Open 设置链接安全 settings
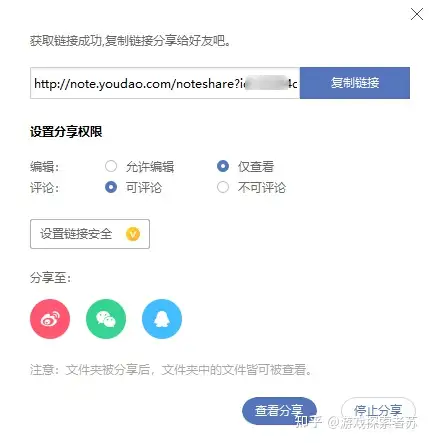Viewport: 429px width, 443px height. (x=90, y=234)
